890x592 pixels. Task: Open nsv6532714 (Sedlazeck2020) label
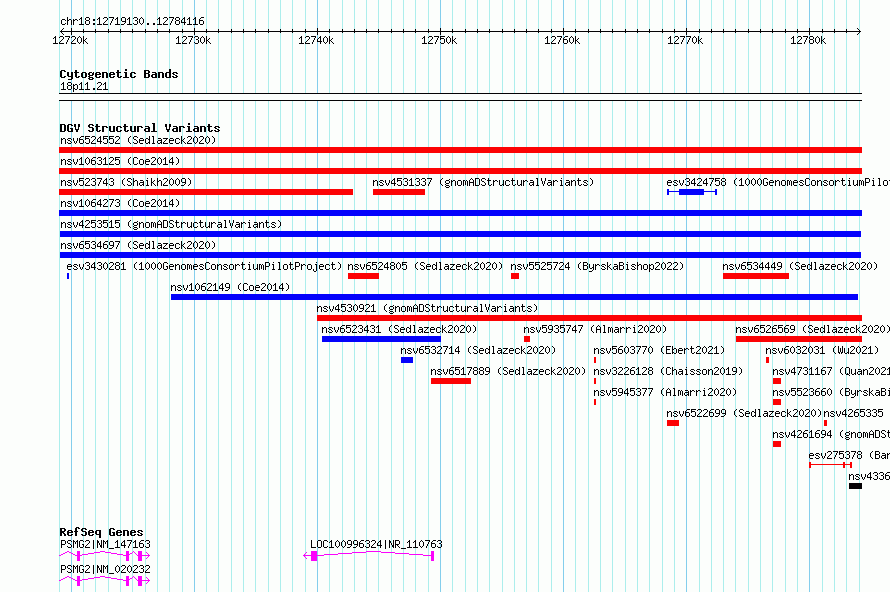[478, 350]
